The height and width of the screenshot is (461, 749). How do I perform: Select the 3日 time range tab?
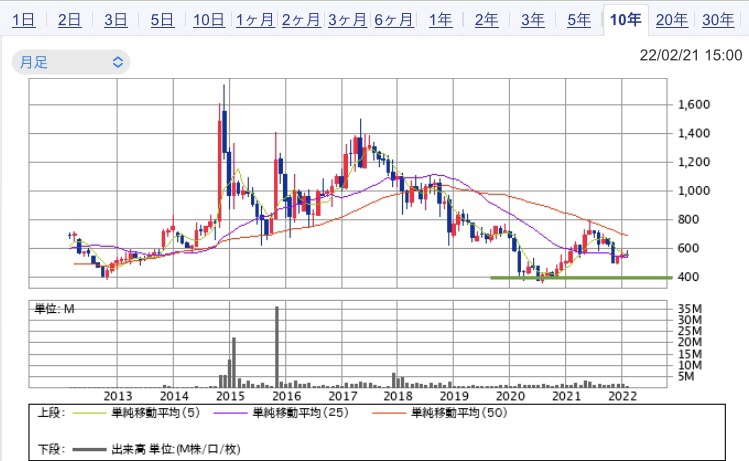tap(116, 20)
